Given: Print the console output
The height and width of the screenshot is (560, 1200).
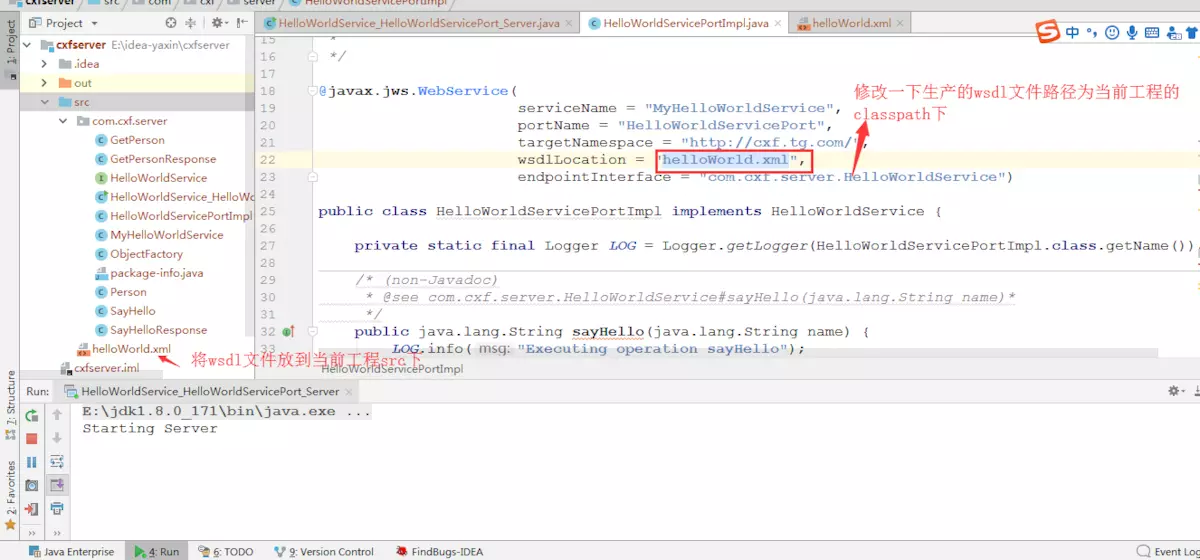Looking at the screenshot, I should click(57, 509).
